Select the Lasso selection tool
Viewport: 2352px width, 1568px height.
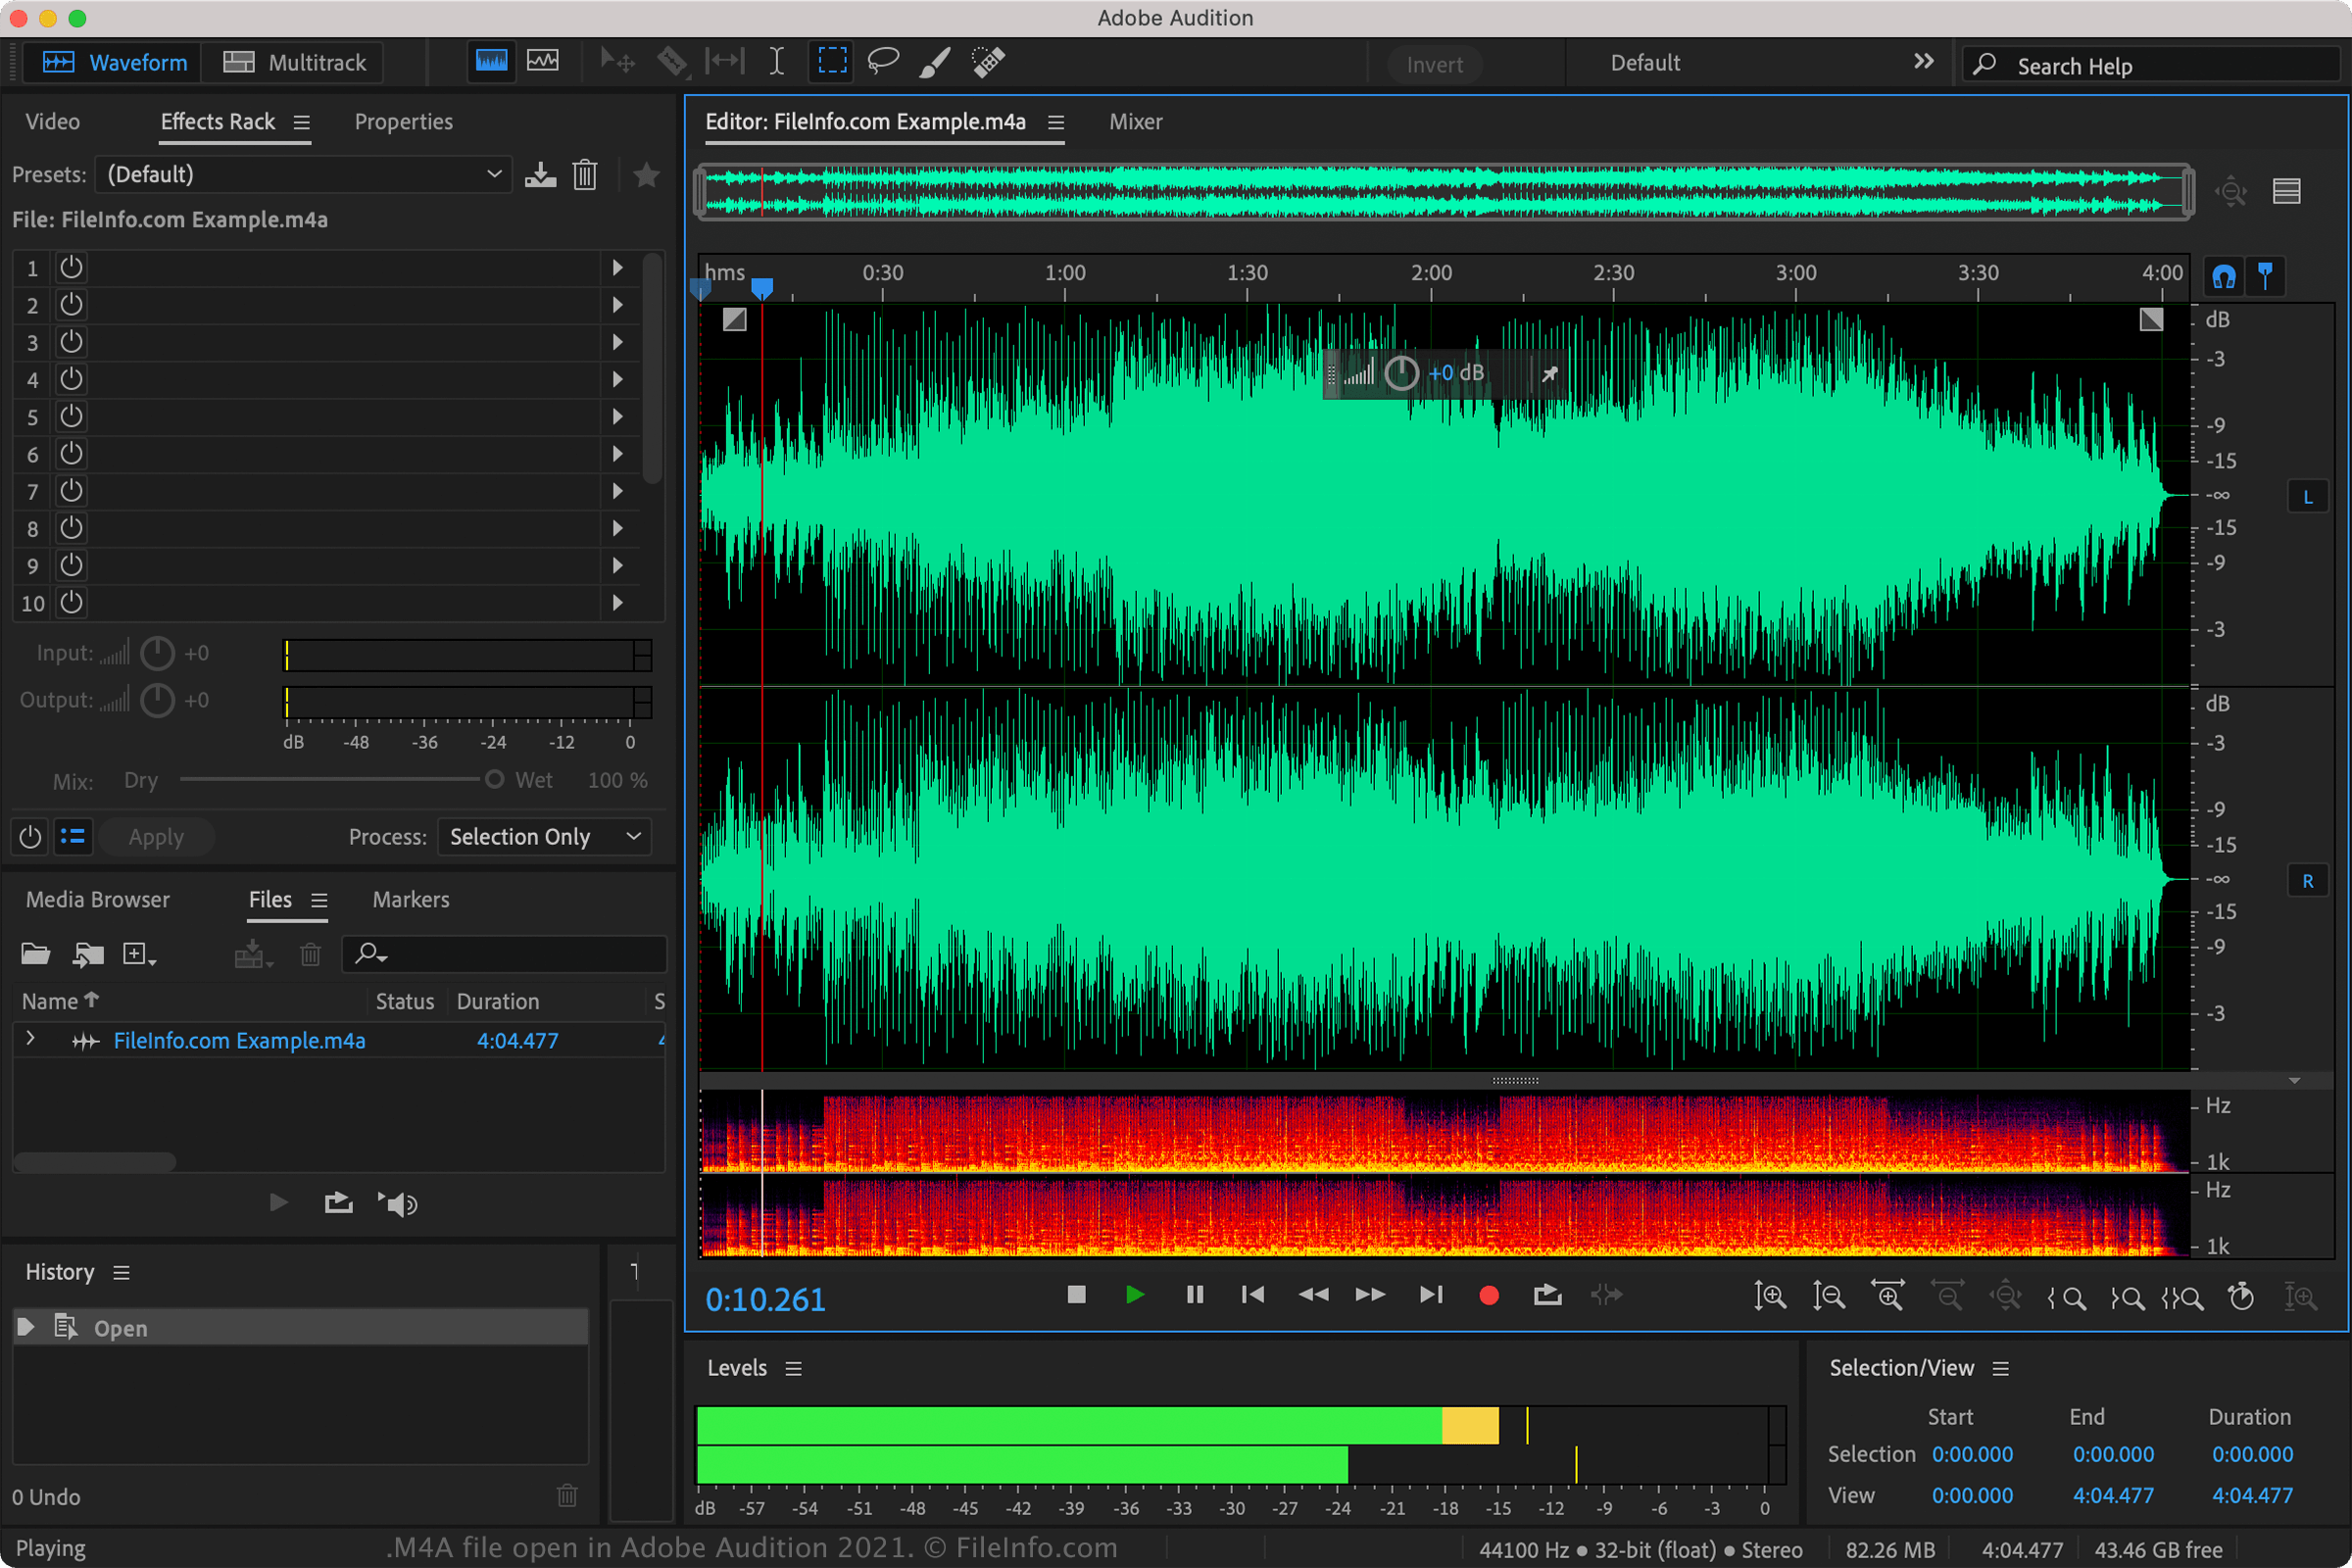coord(884,63)
